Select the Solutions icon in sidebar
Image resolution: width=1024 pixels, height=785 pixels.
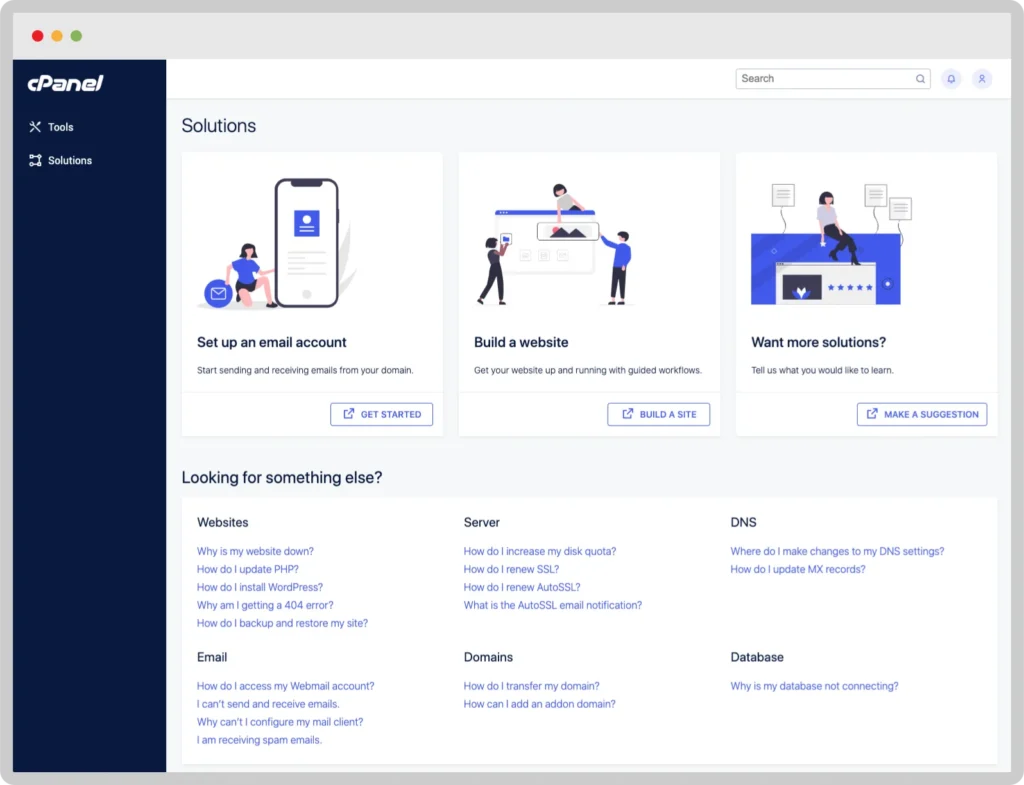tap(33, 160)
